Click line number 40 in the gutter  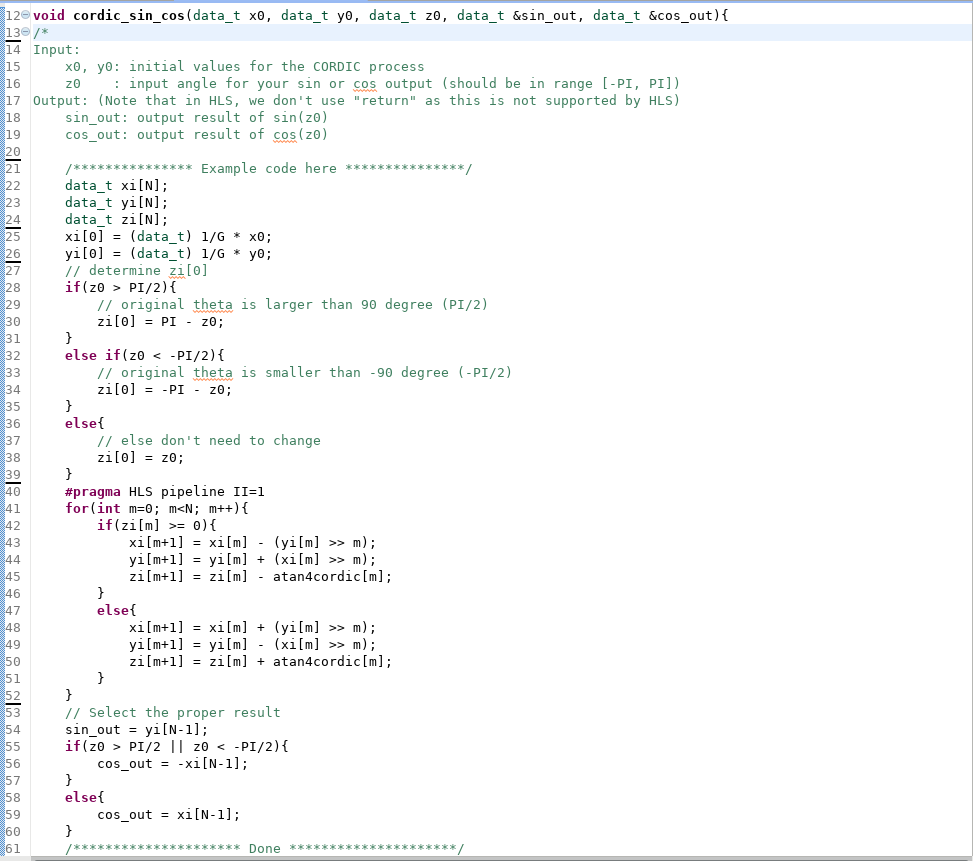point(14,491)
